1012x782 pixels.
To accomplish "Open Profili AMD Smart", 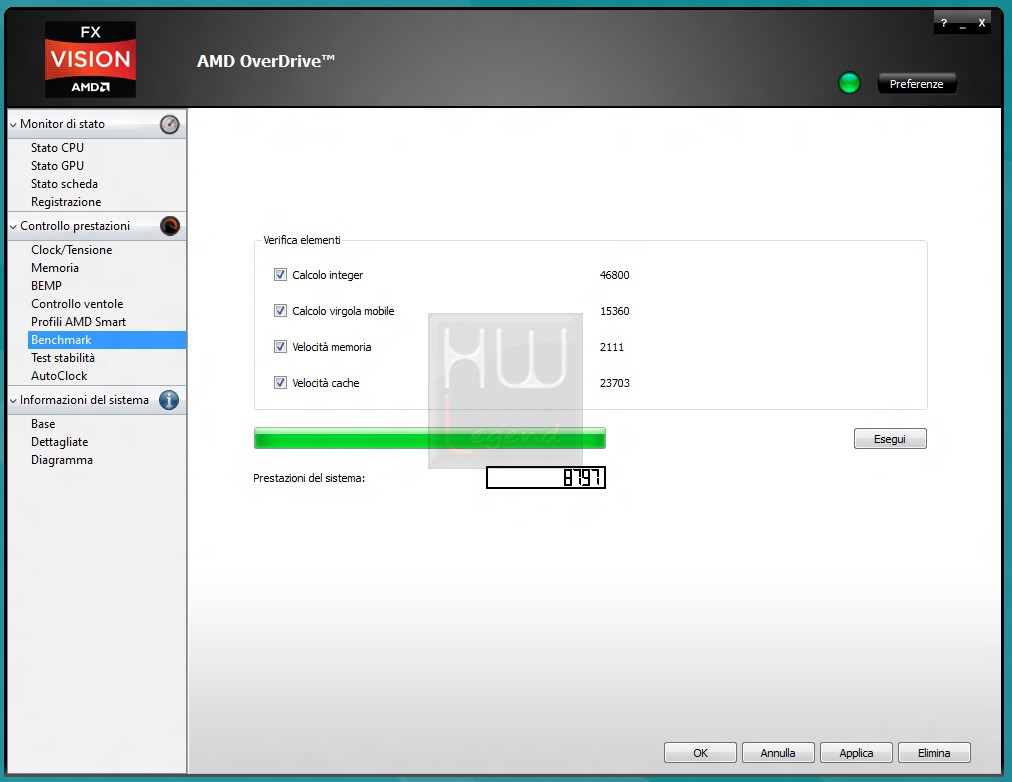I will 79,322.
